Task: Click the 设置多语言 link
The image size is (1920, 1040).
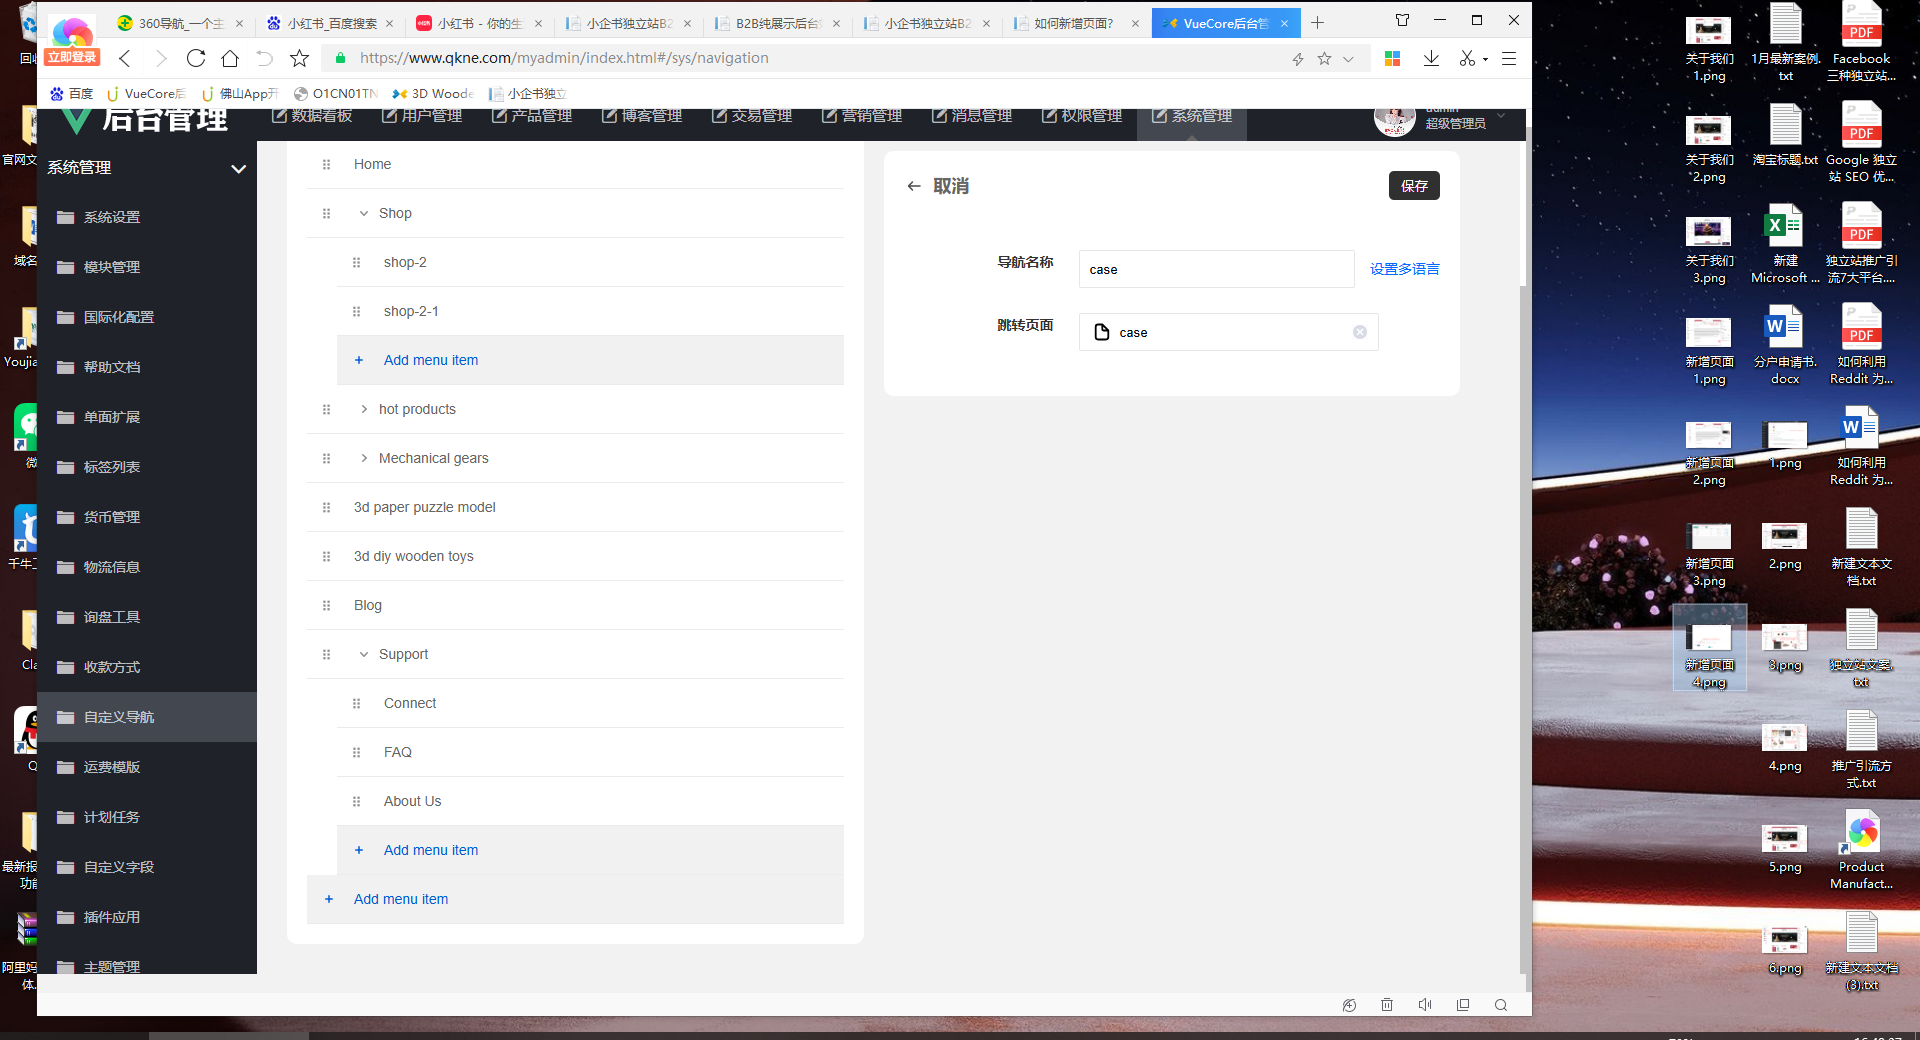Action: (1404, 269)
